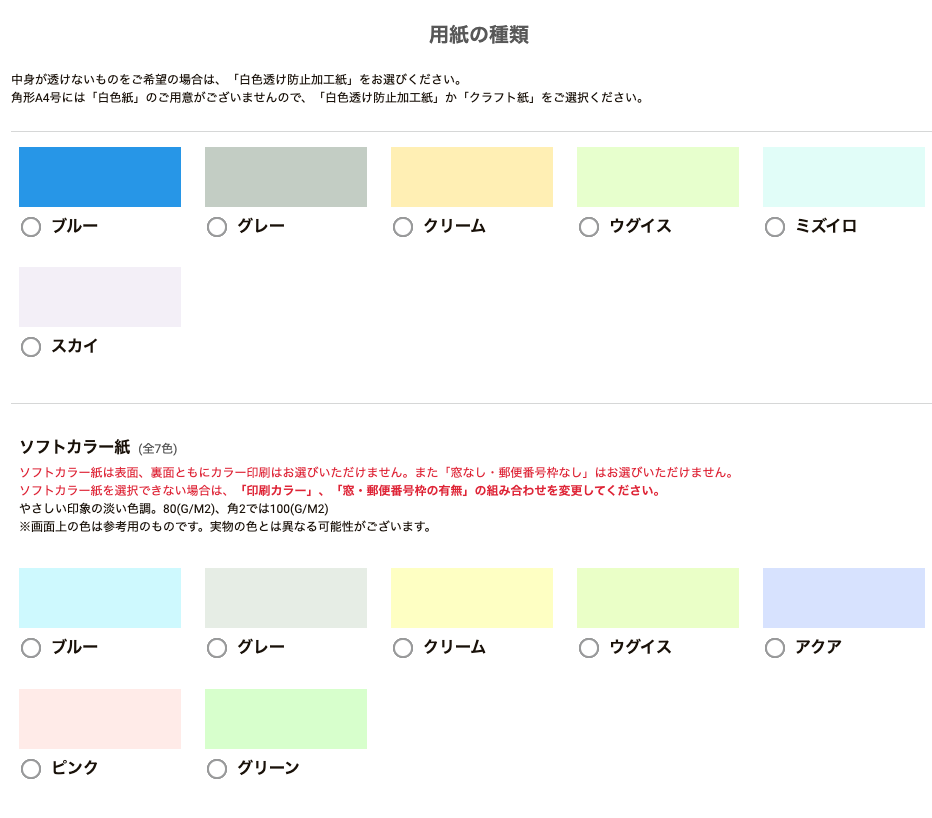
Task: Click the アクア light periwinkle swatch
Action: pyautogui.click(x=844, y=598)
